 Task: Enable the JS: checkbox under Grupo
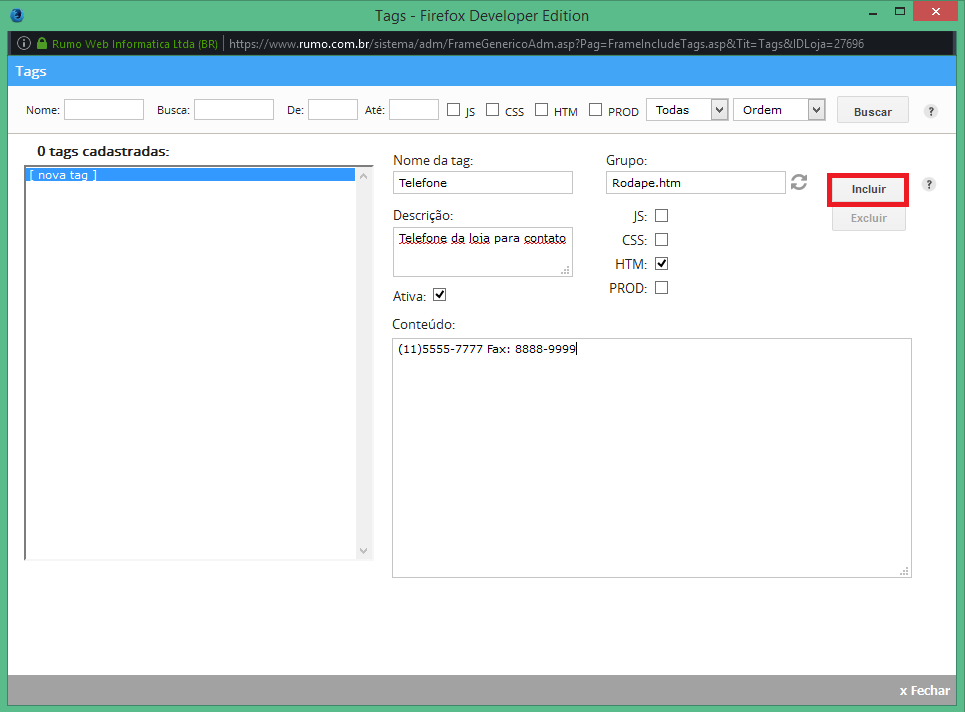662,215
